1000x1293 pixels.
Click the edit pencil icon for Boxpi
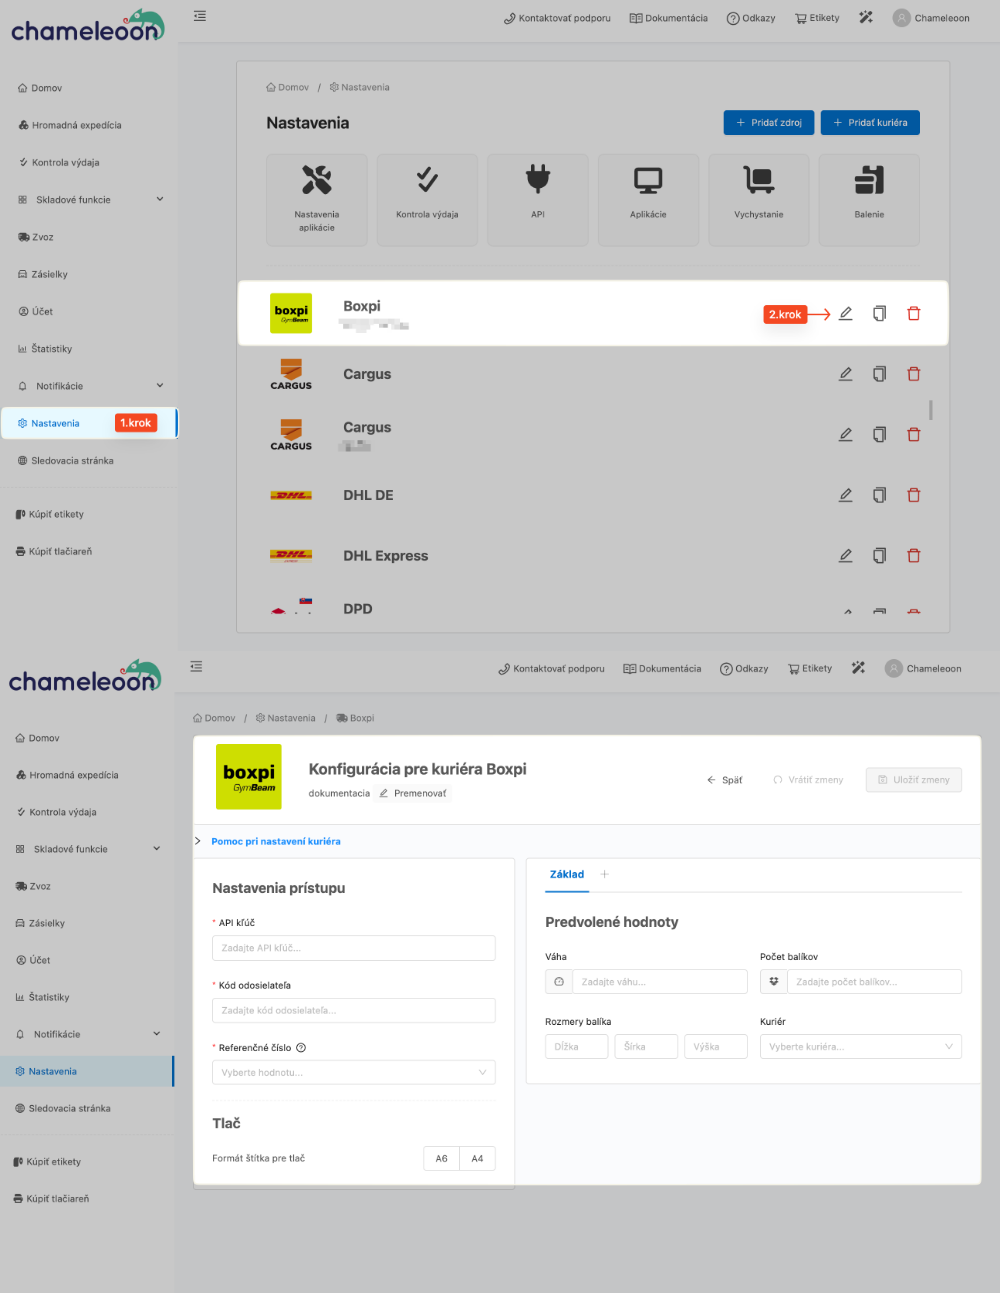coord(845,314)
